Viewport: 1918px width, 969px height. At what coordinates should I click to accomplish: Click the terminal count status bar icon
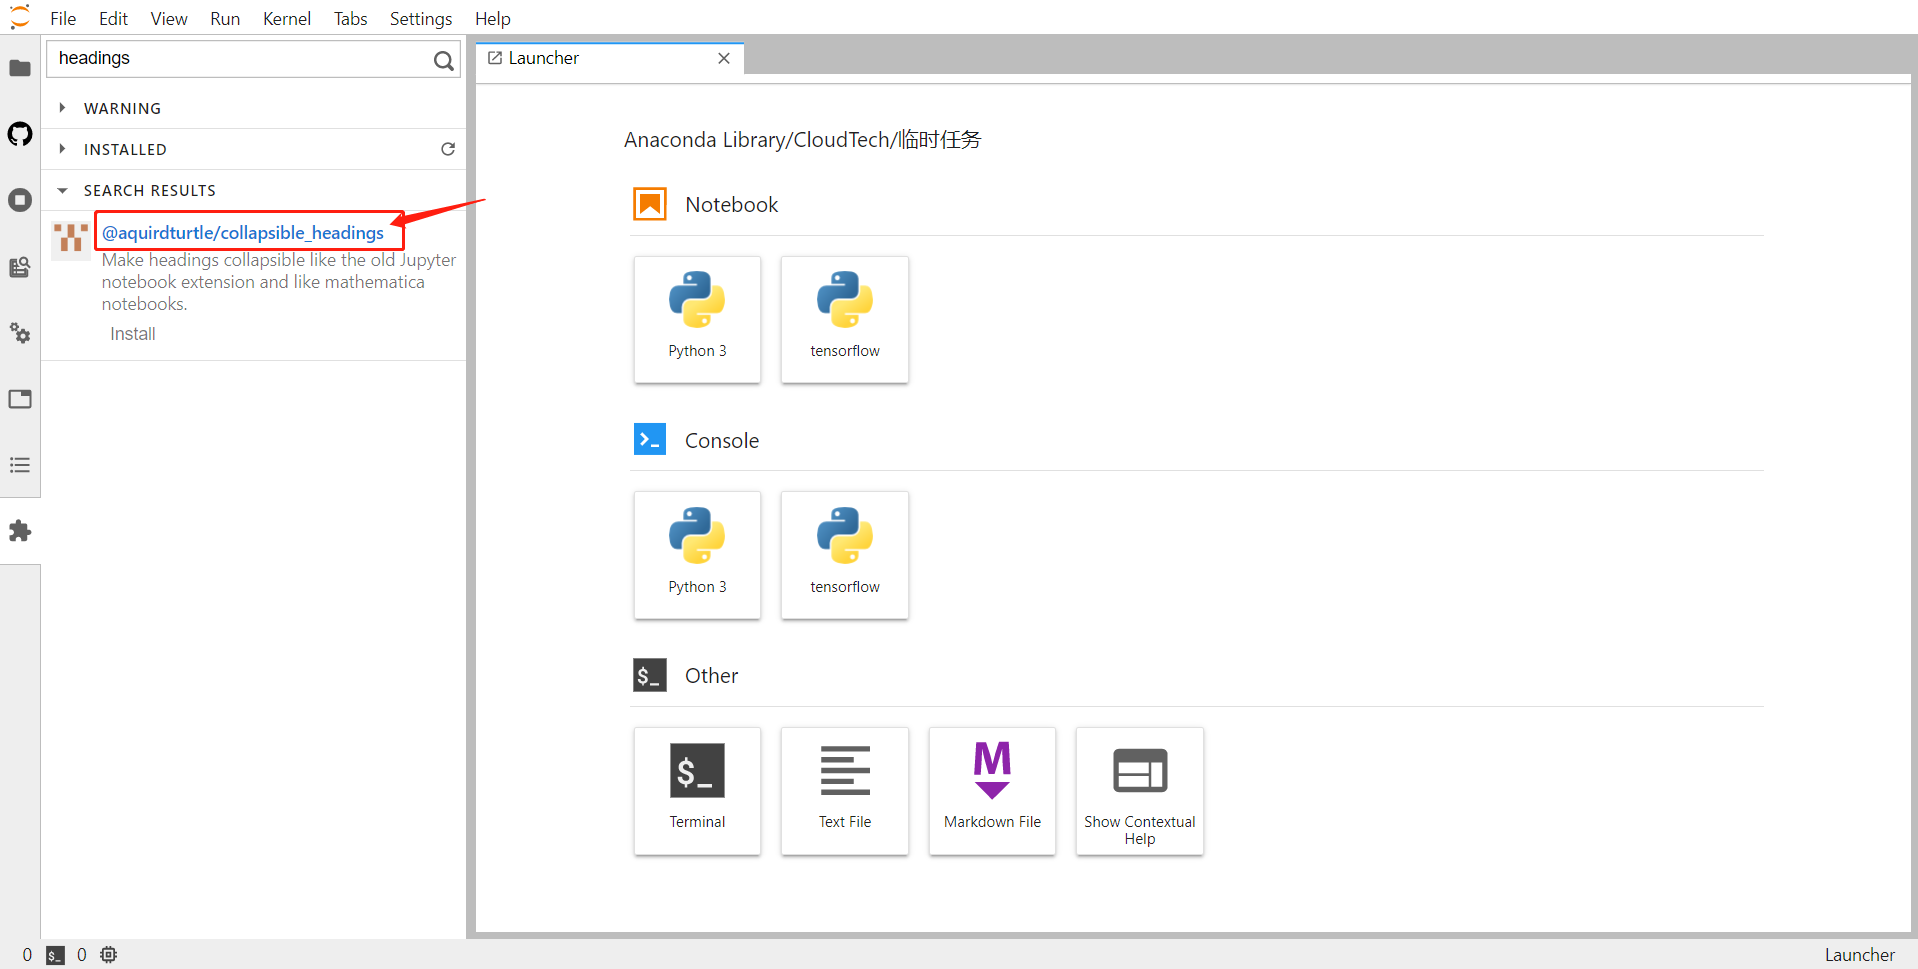click(x=55, y=955)
